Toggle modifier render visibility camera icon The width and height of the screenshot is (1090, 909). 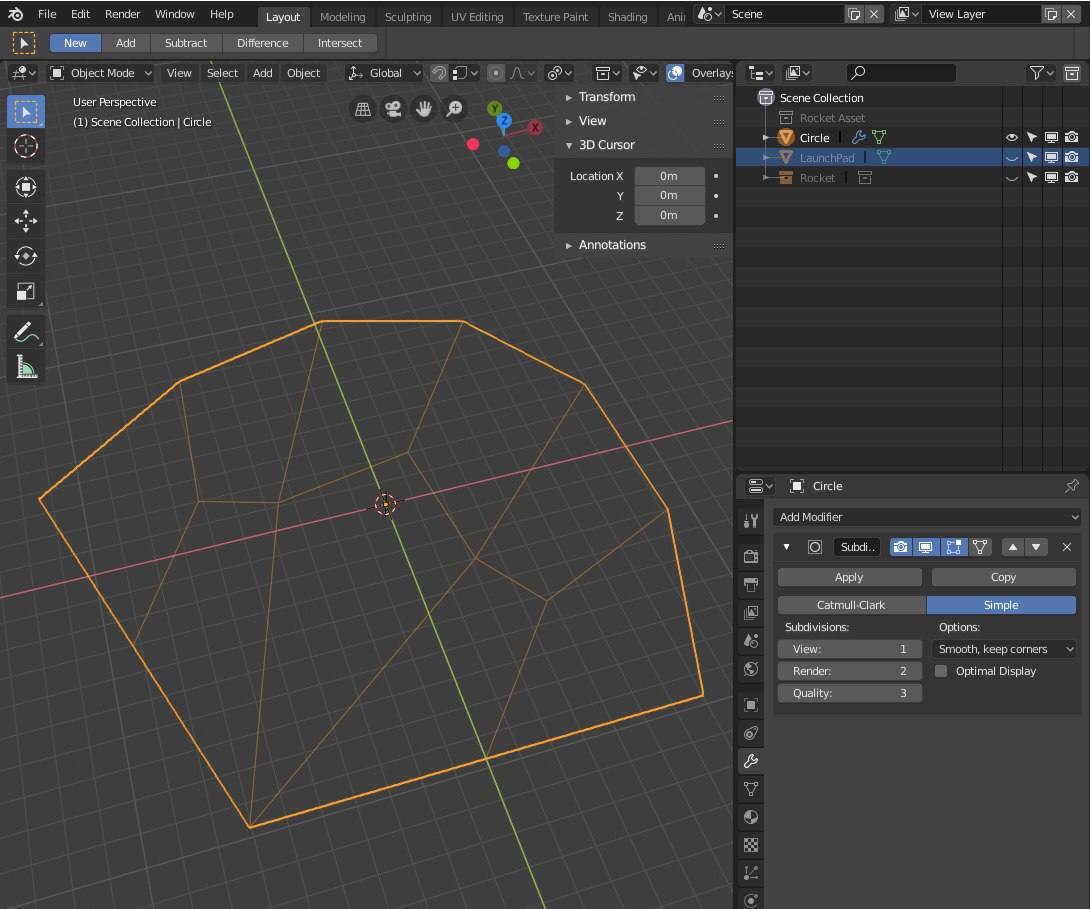[901, 547]
